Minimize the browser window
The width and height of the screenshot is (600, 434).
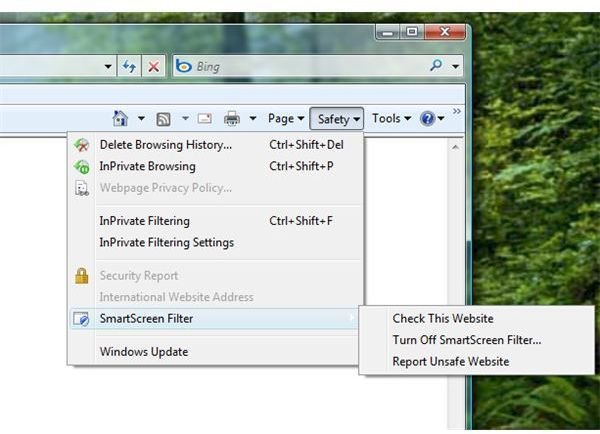pos(388,33)
